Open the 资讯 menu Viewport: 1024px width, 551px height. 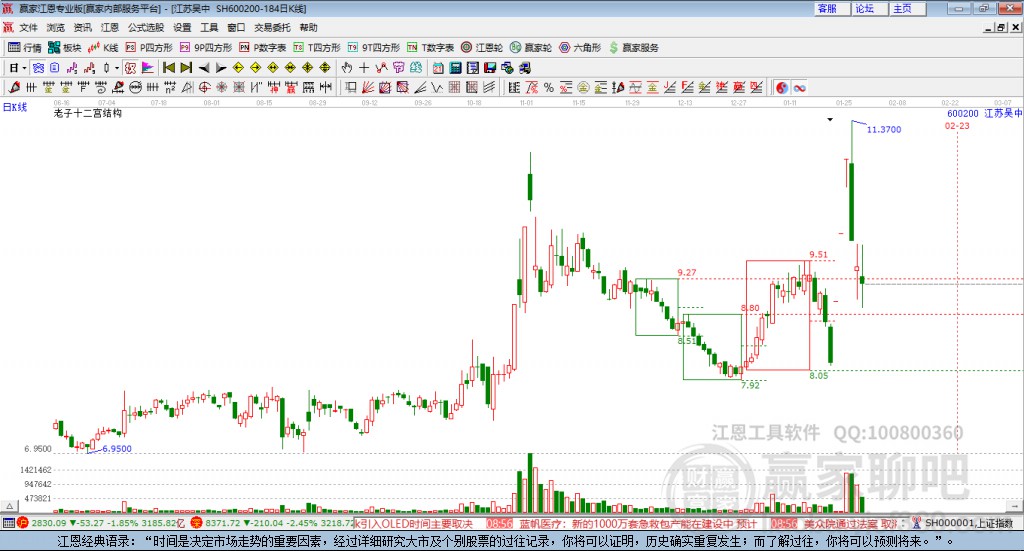(82, 27)
